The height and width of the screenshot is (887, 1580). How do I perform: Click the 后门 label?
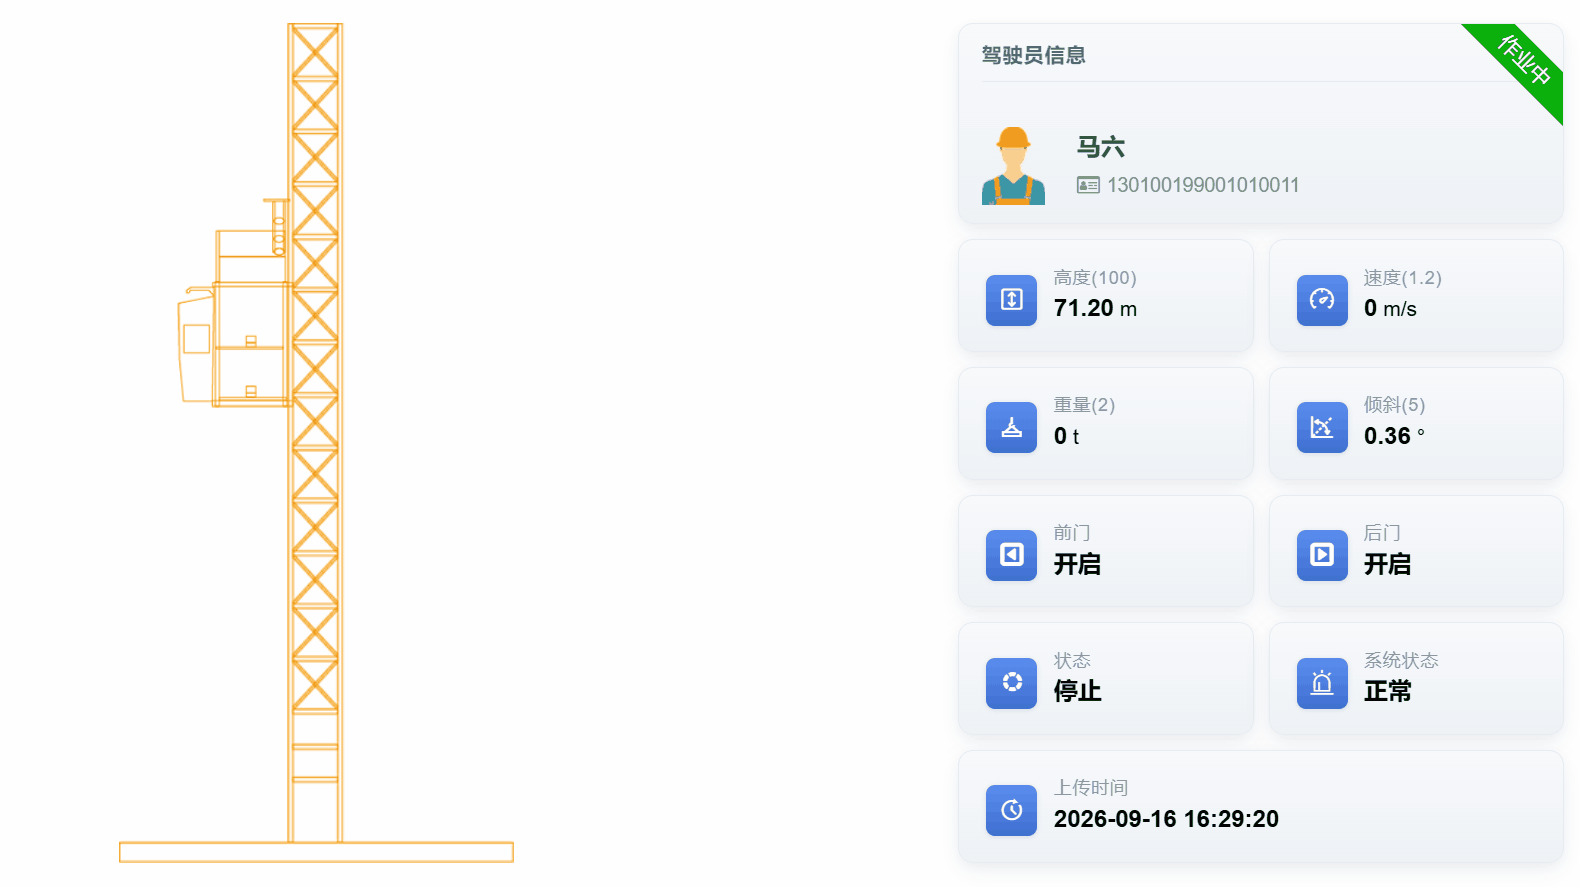[x=1382, y=533]
